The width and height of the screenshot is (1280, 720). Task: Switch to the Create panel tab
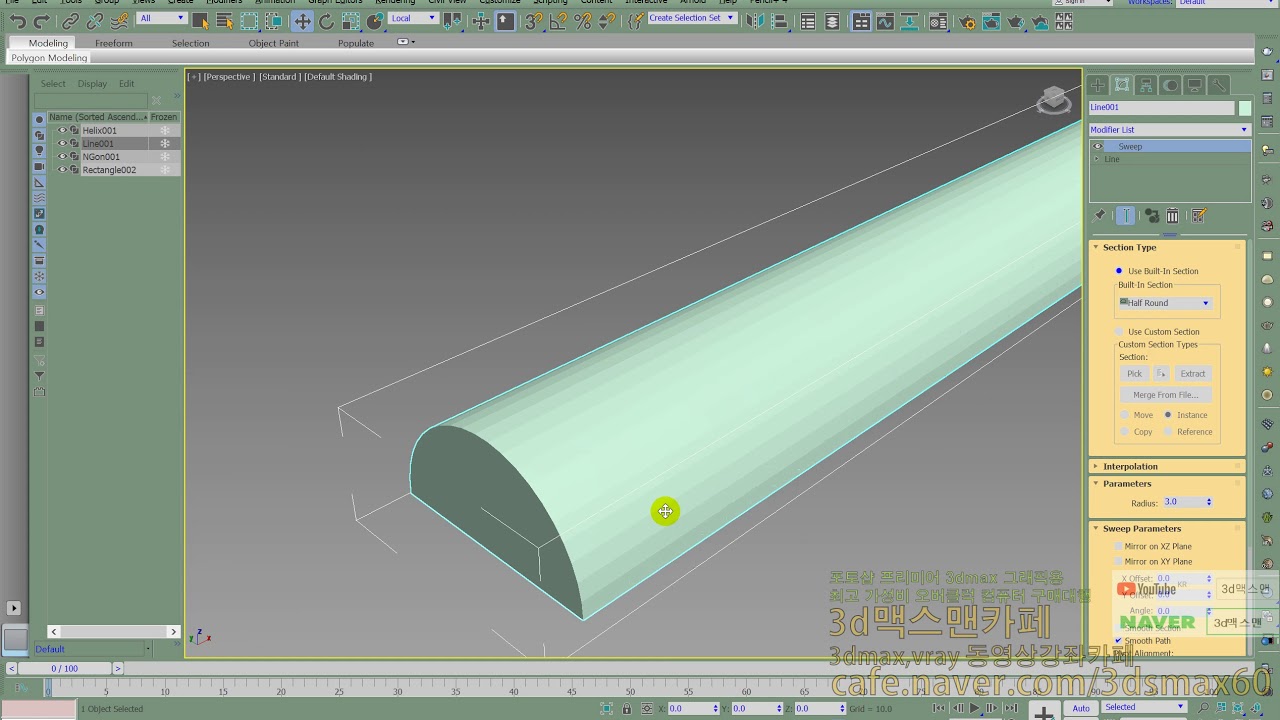point(1098,85)
